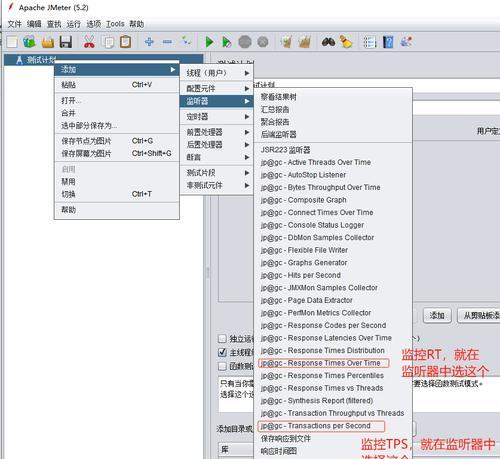Expand the 测试片段 submenu
This screenshot has height=459, width=500.
217,173
